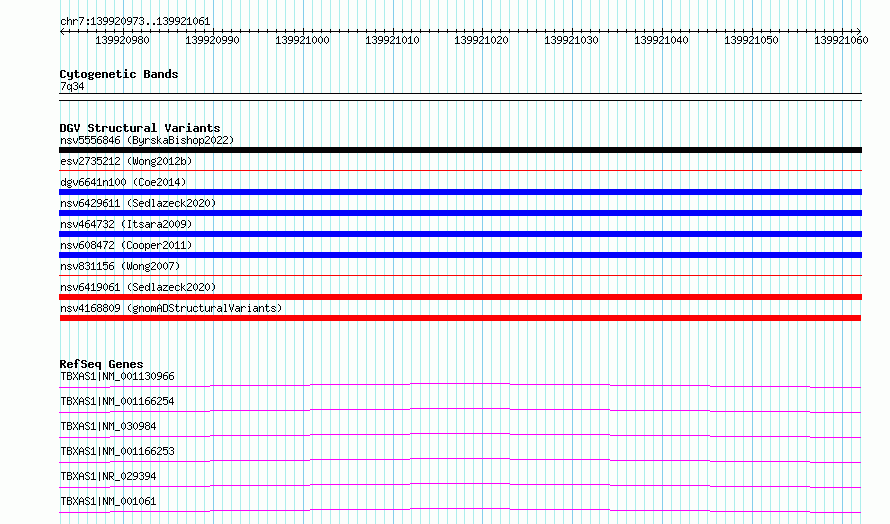Open esv2735212 (Wong2012b) variant label
The height and width of the screenshot is (524, 890).
126,161
